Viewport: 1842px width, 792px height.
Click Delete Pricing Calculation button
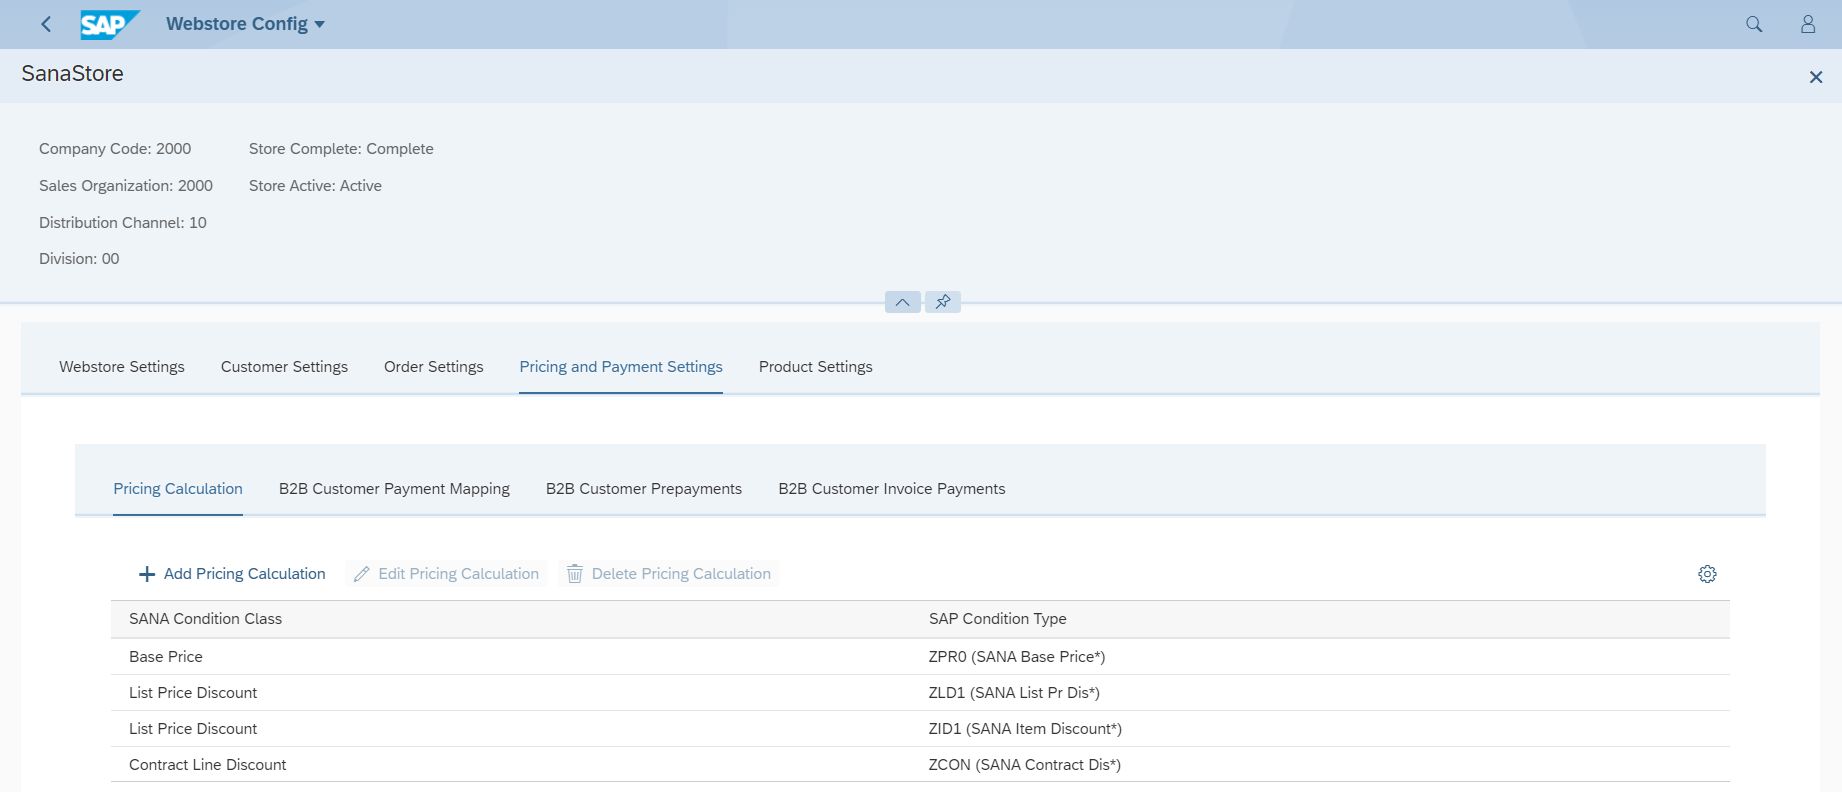click(669, 574)
